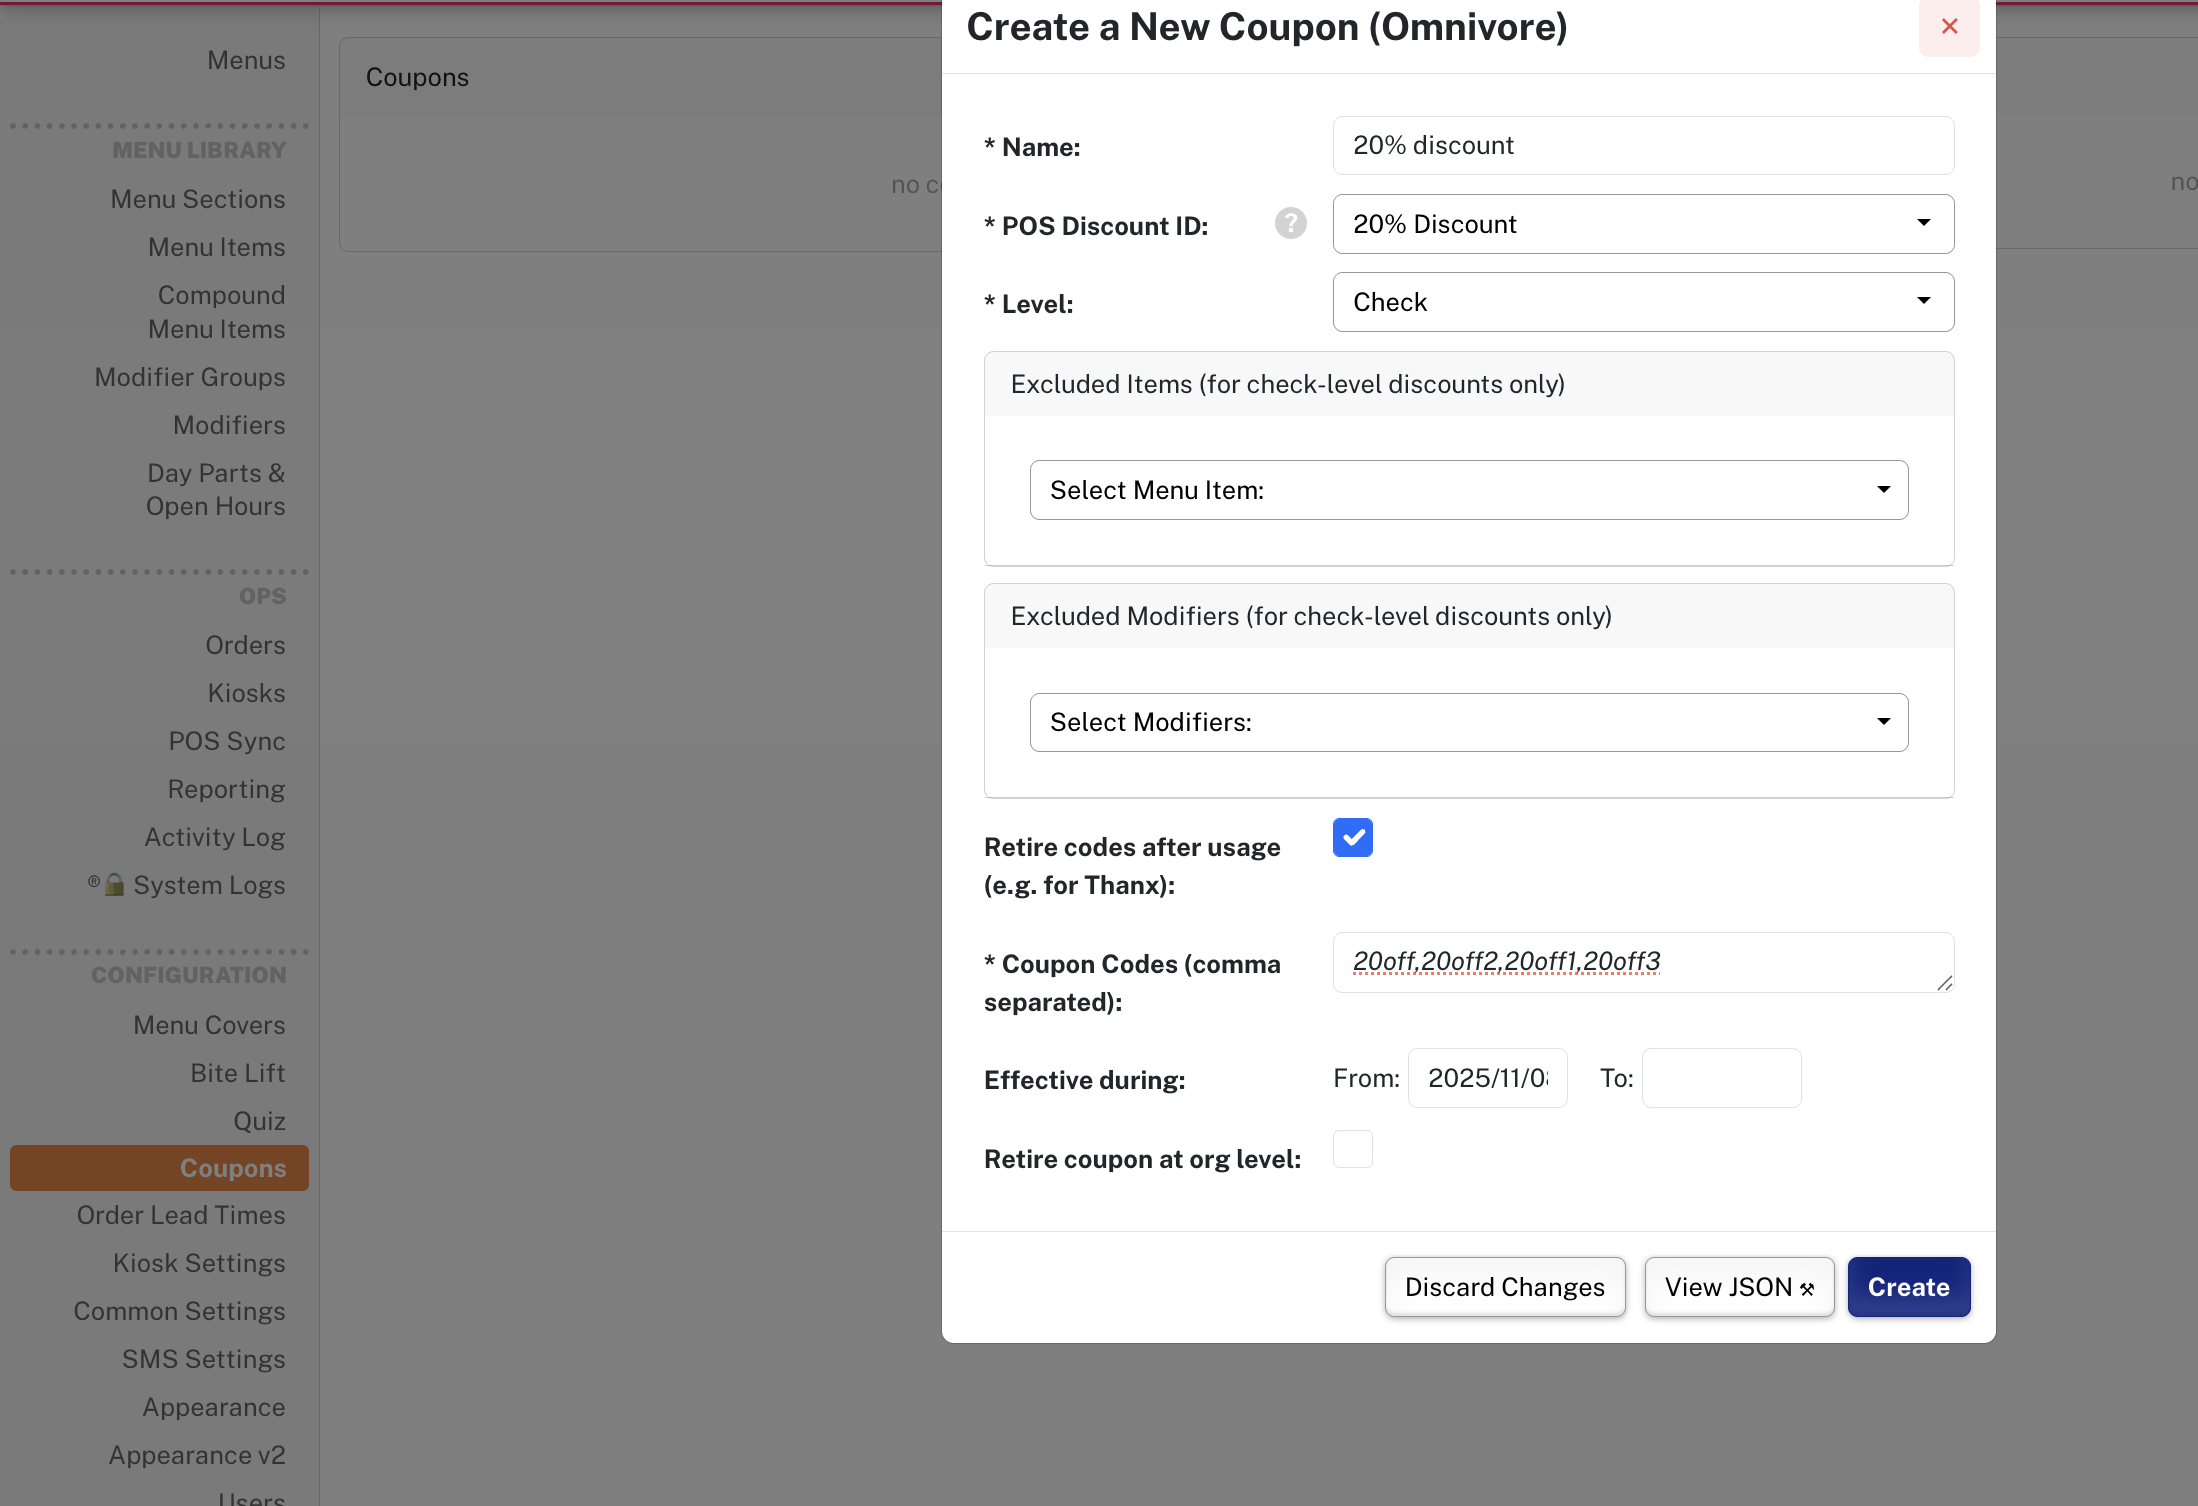
Task: Click the View JSON button
Action: [1739, 1287]
